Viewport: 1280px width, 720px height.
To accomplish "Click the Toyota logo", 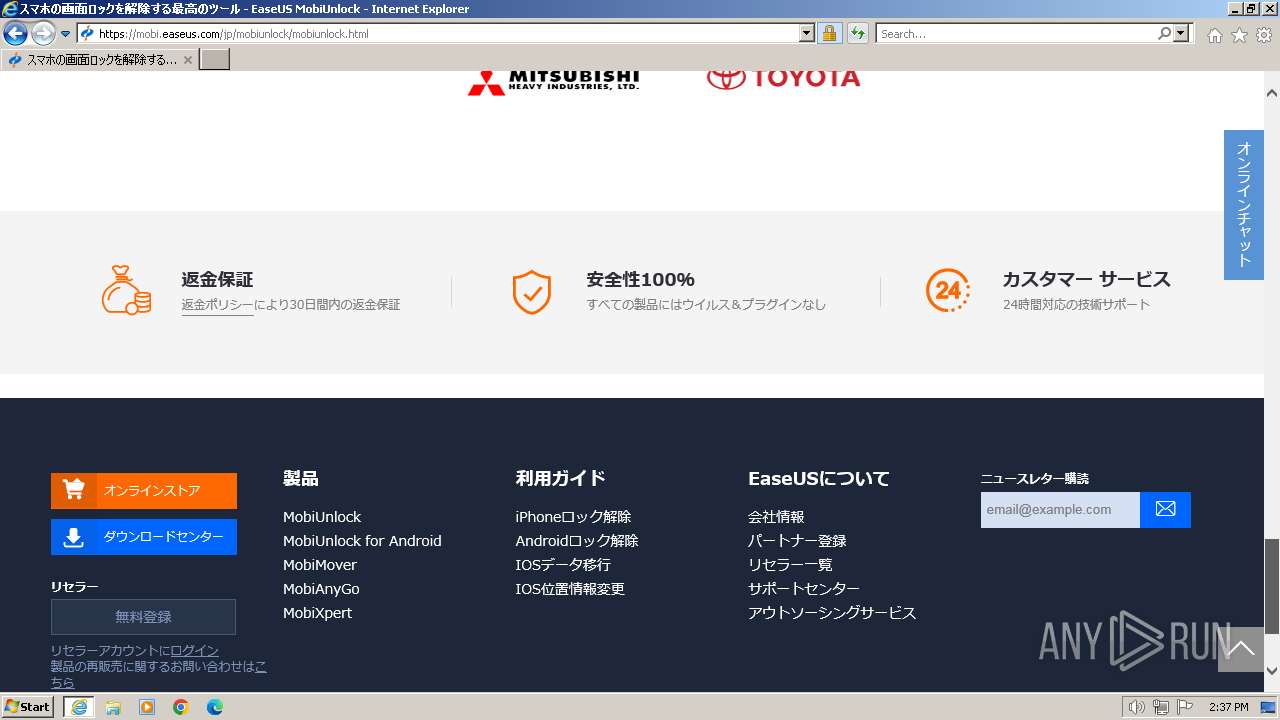I will (x=783, y=79).
